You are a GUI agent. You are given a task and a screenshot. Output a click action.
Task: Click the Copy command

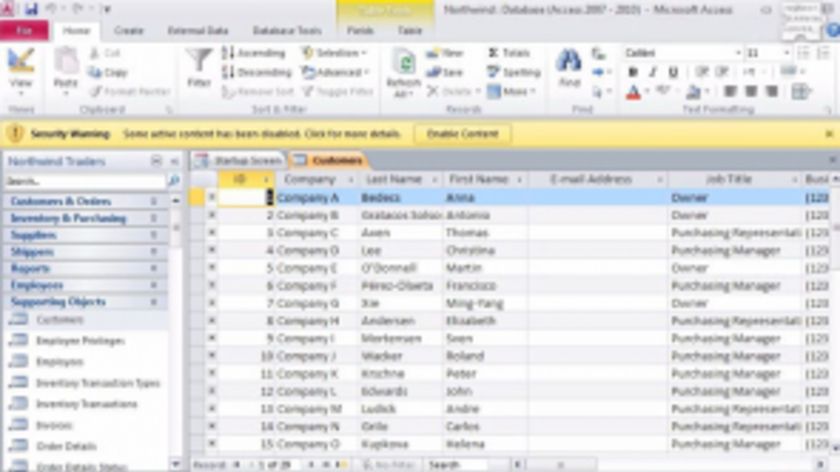coord(109,72)
